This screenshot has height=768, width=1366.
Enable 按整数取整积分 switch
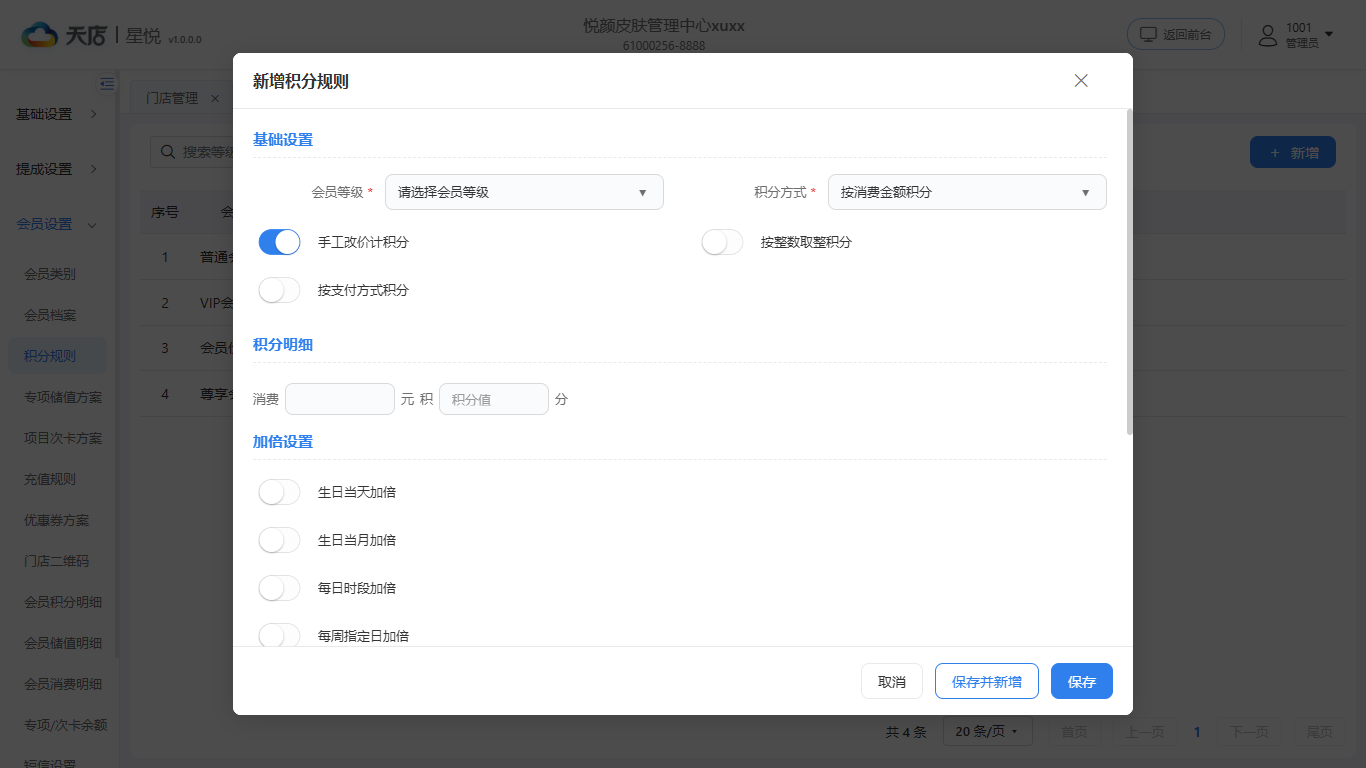click(x=723, y=242)
